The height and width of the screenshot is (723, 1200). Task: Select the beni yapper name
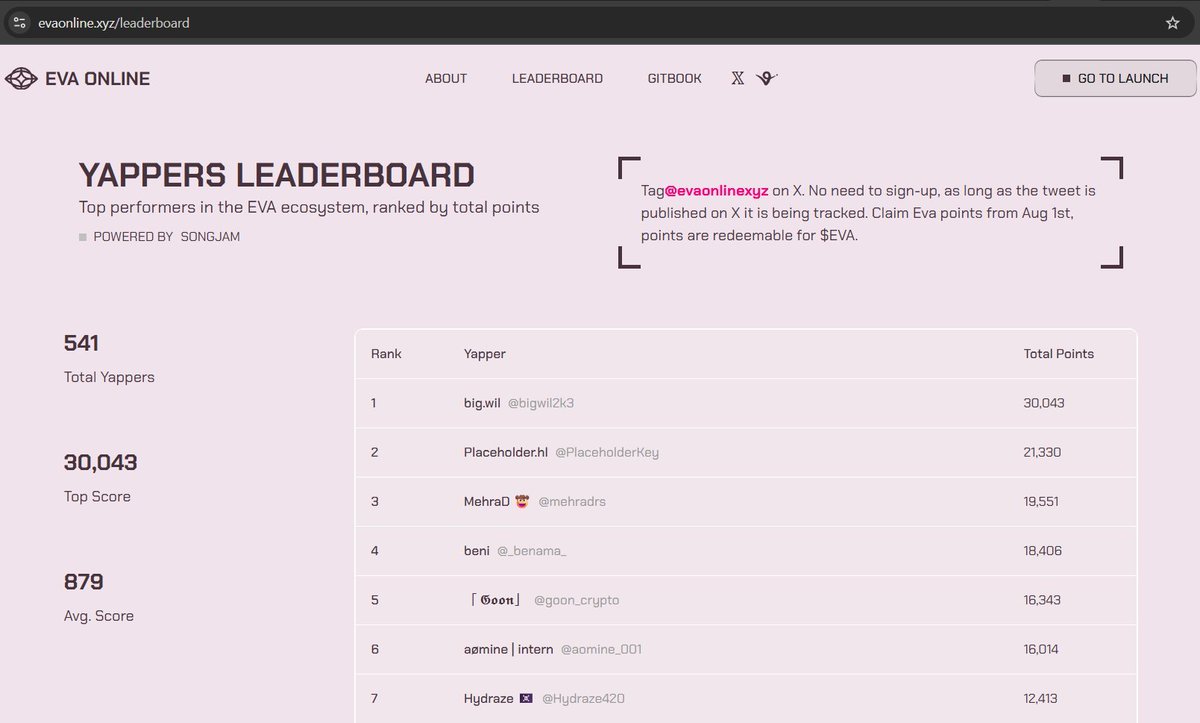click(477, 550)
